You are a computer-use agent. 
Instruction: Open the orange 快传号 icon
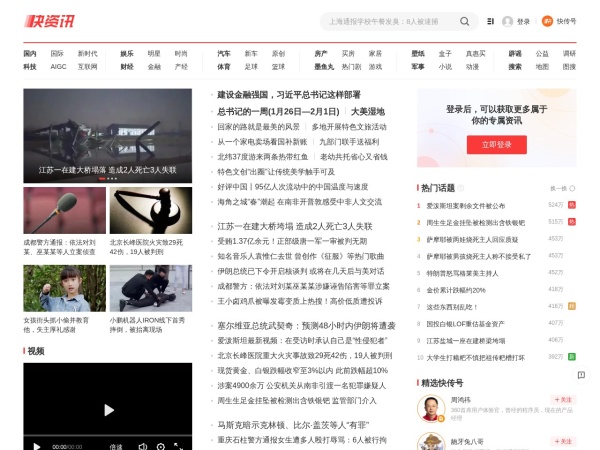tap(547, 21)
